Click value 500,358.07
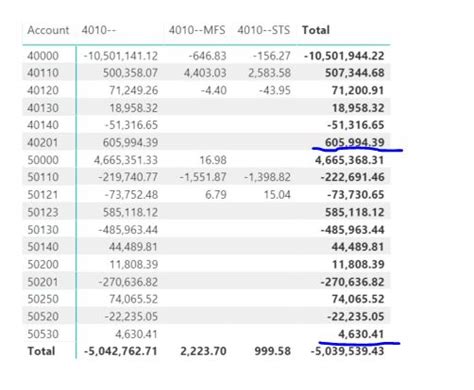The image size is (474, 390). point(130,73)
